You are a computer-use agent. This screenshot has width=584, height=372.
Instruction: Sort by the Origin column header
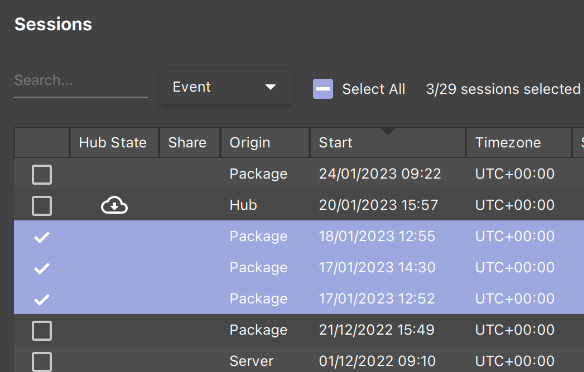pos(265,143)
